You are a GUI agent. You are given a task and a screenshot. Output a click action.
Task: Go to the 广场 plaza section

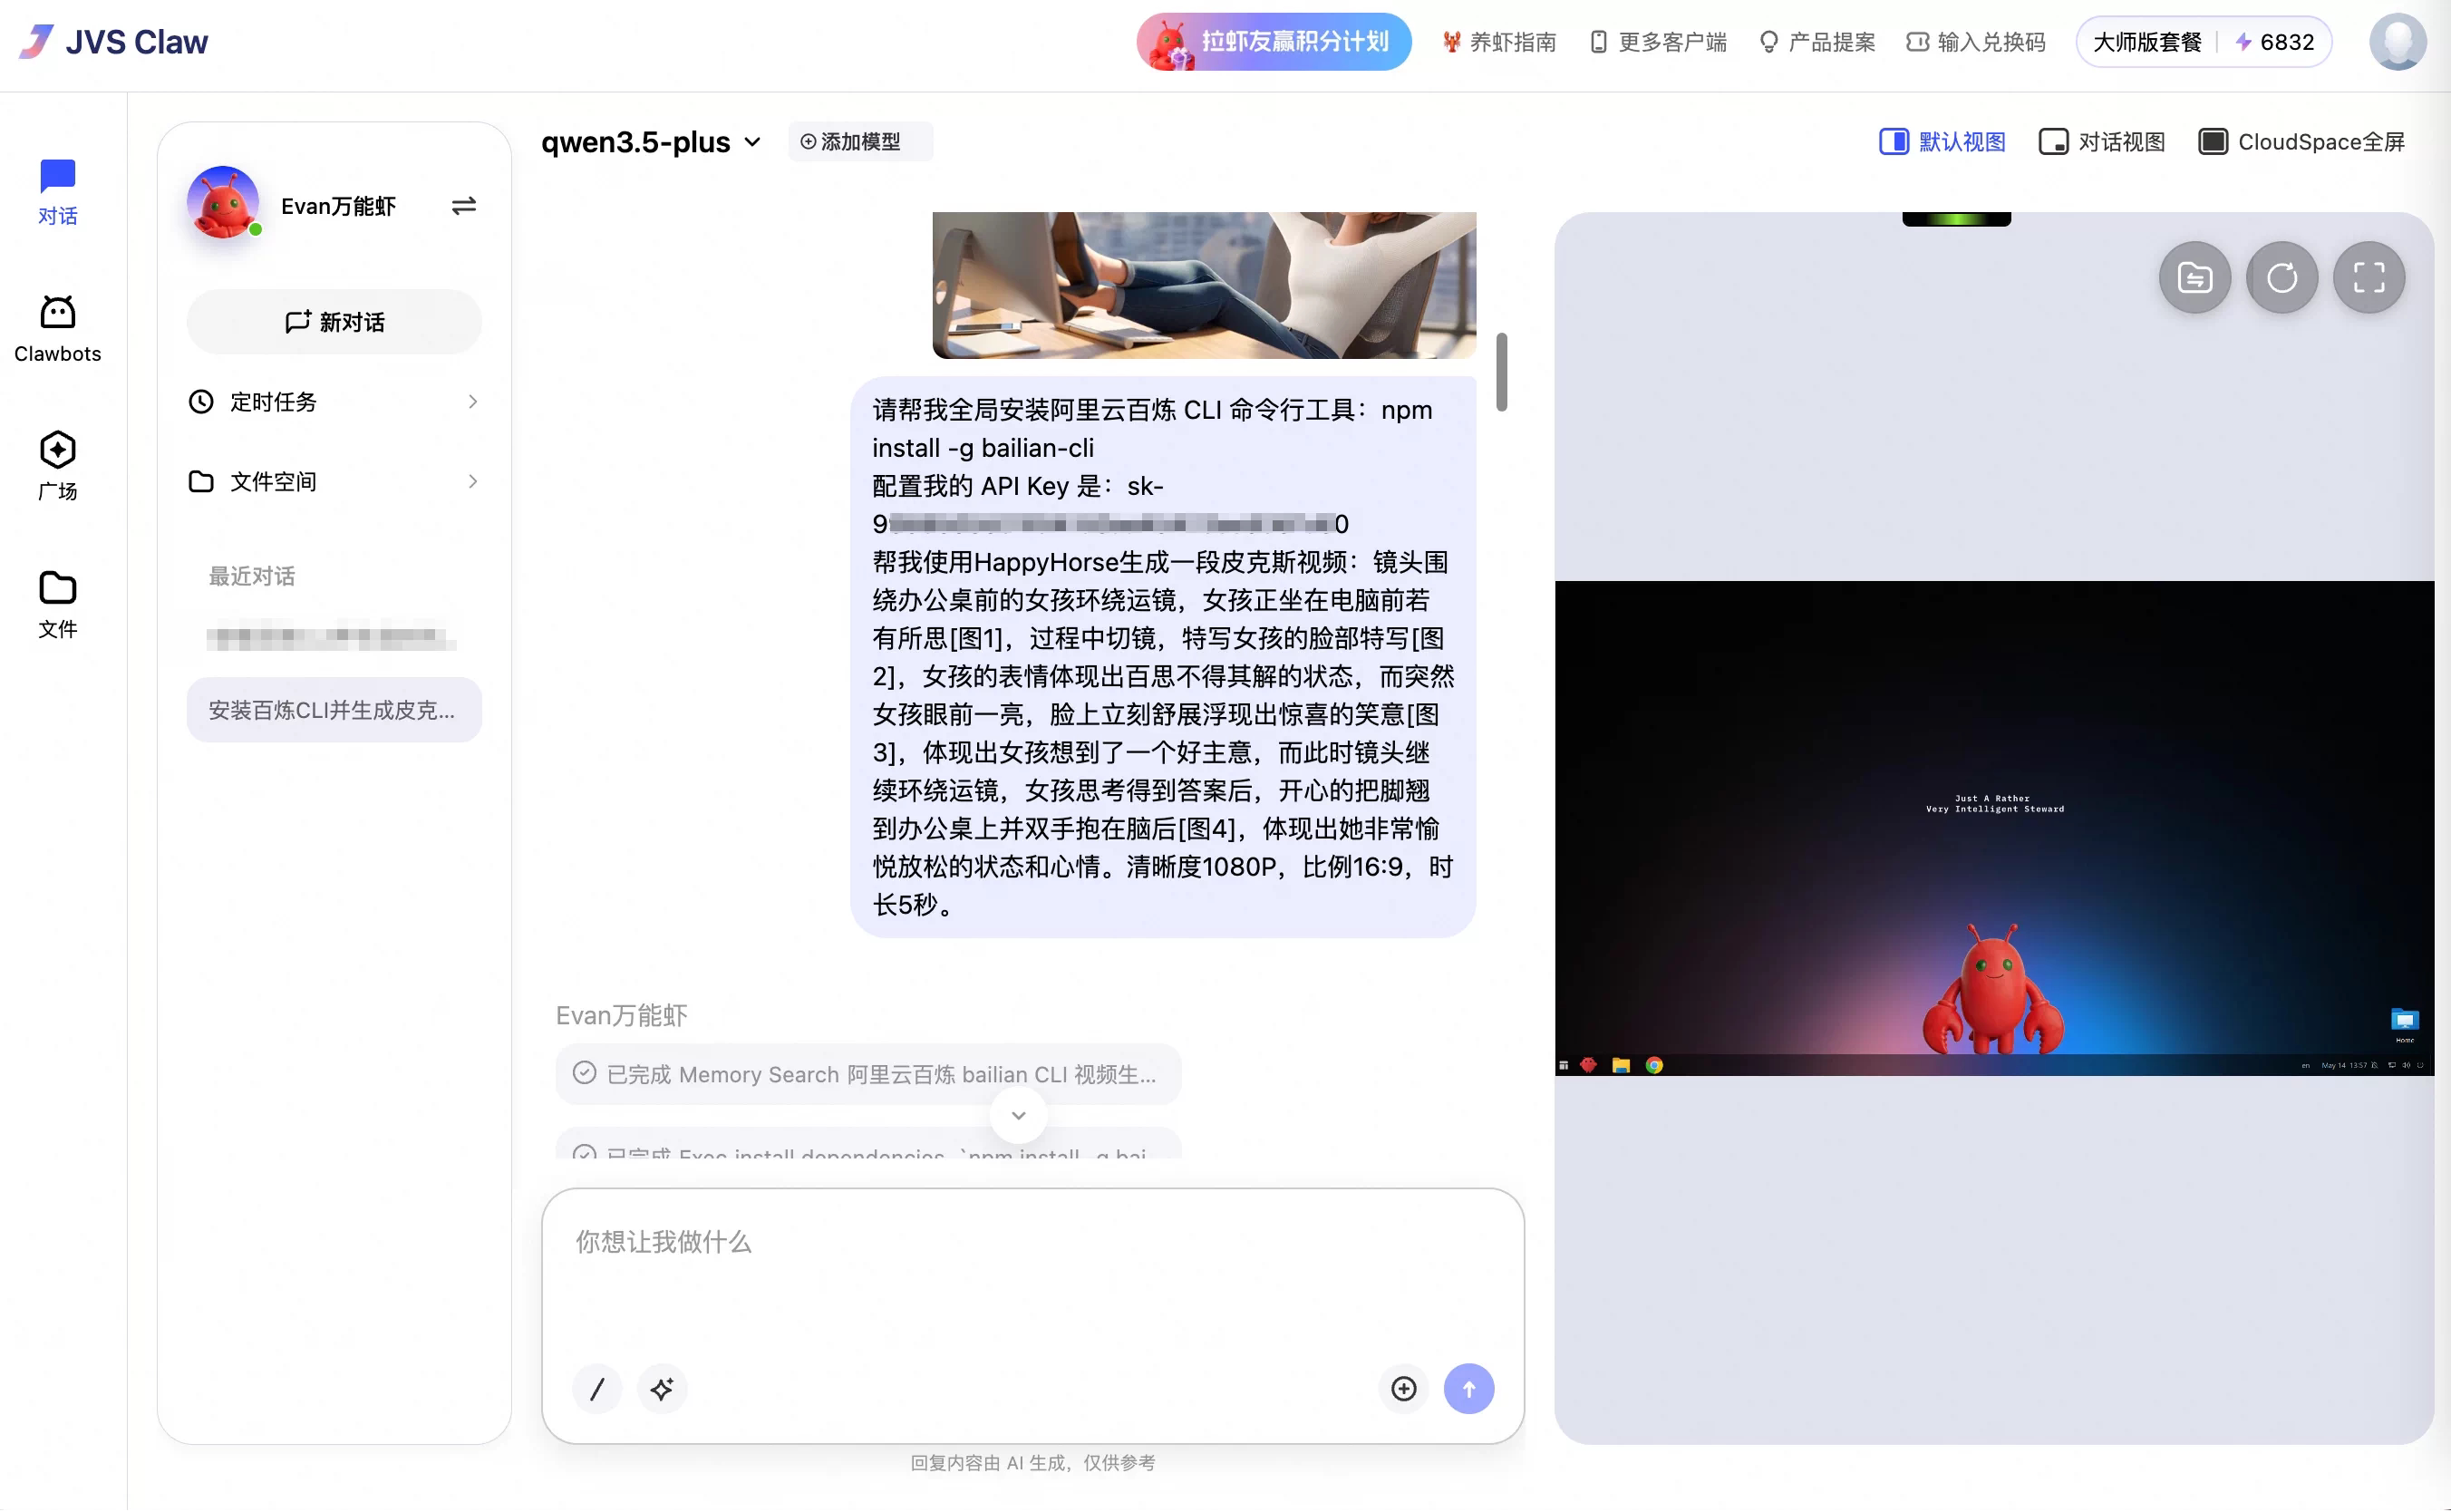tap(57, 466)
